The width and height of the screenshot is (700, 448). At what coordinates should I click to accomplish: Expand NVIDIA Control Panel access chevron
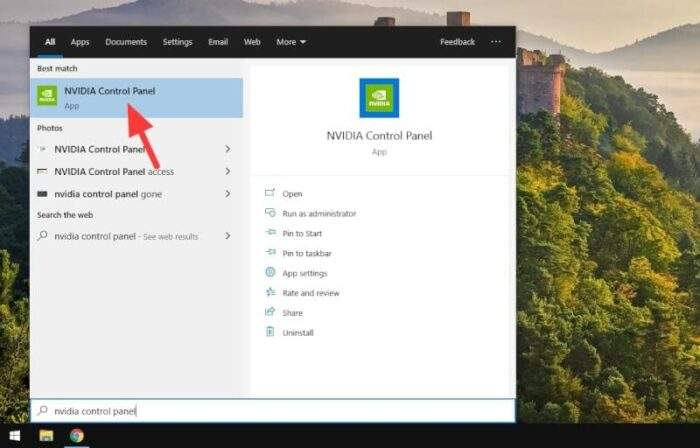[x=228, y=171]
